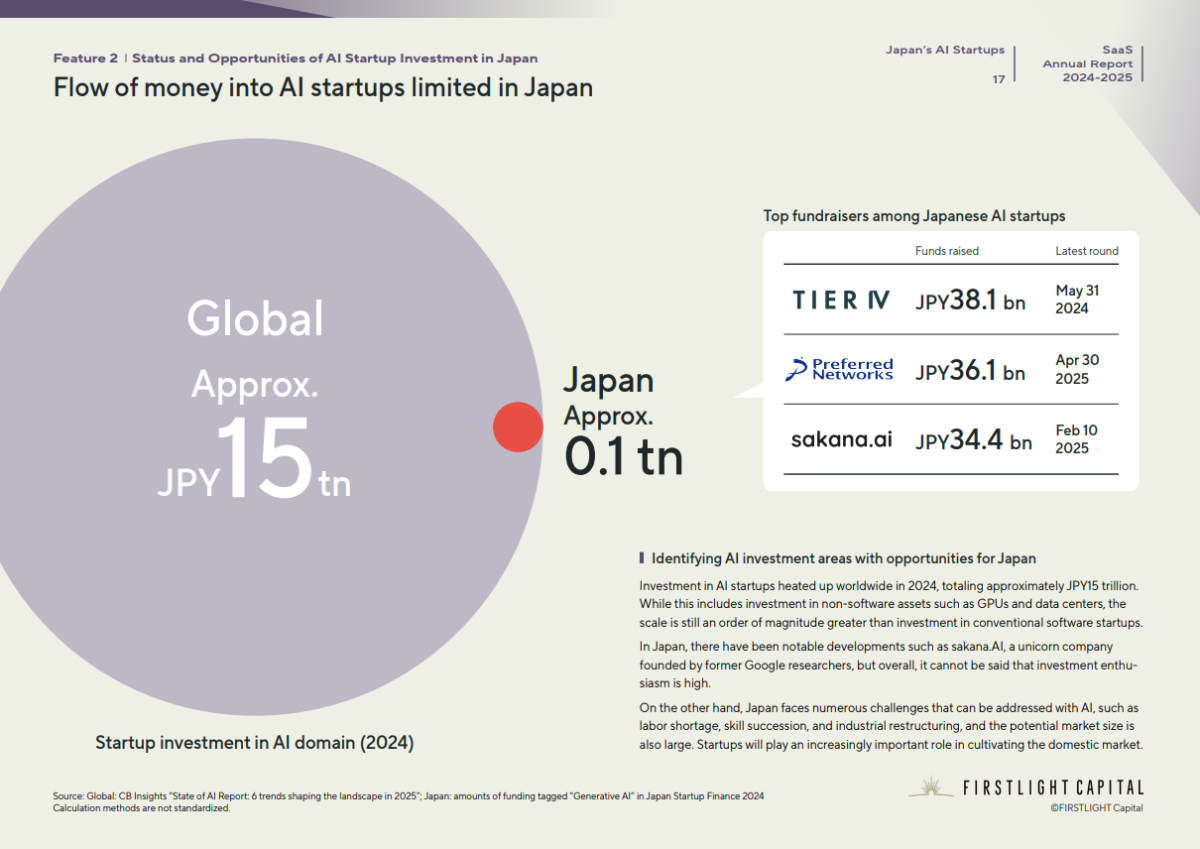Click the Firstlight Capital logo
The image size is (1200, 849).
coord(1026,787)
